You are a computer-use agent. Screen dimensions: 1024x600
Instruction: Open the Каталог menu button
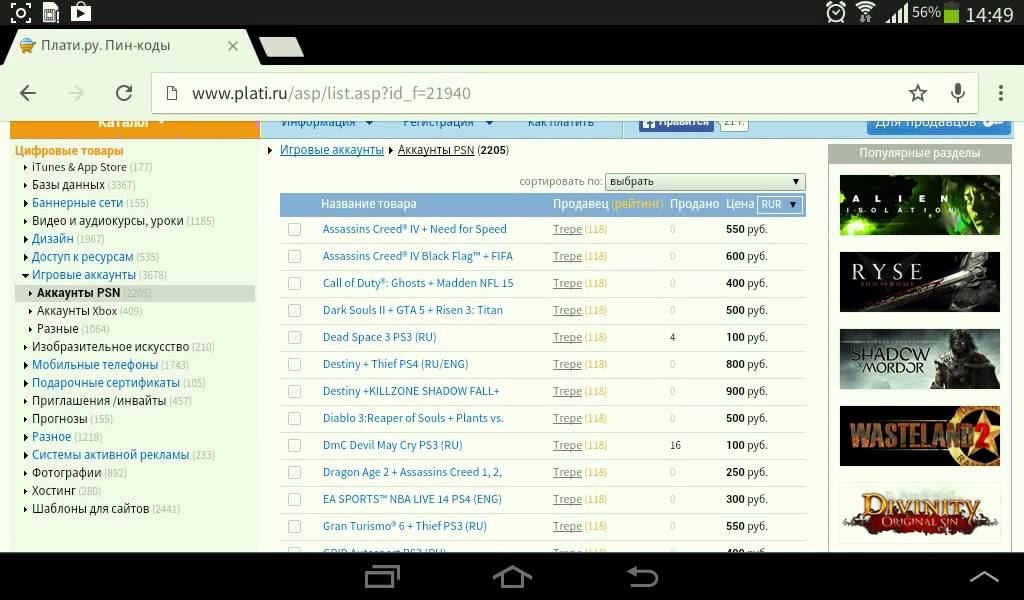135,129
